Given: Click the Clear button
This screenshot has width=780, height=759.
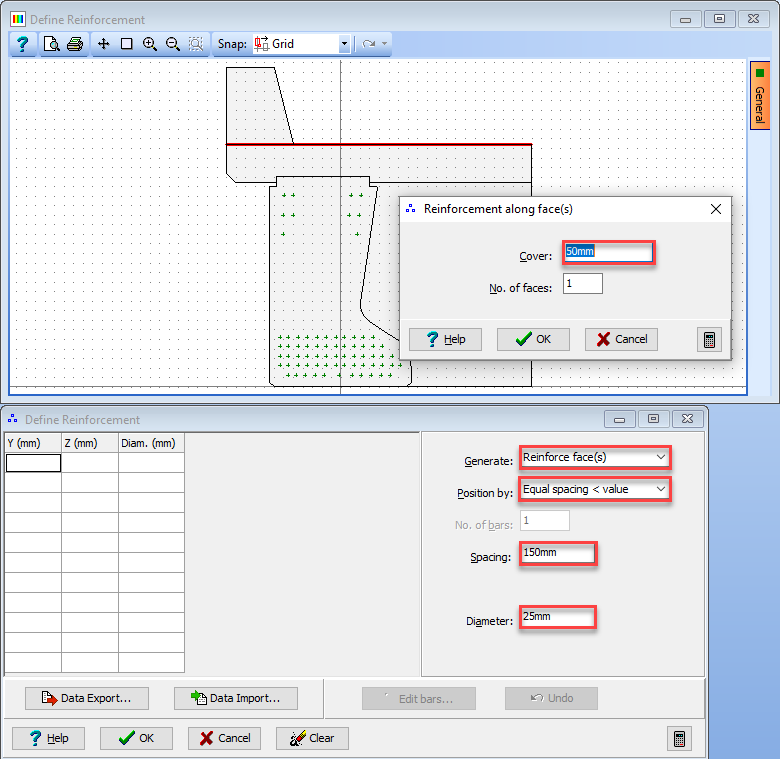Looking at the screenshot, I should point(312,738).
